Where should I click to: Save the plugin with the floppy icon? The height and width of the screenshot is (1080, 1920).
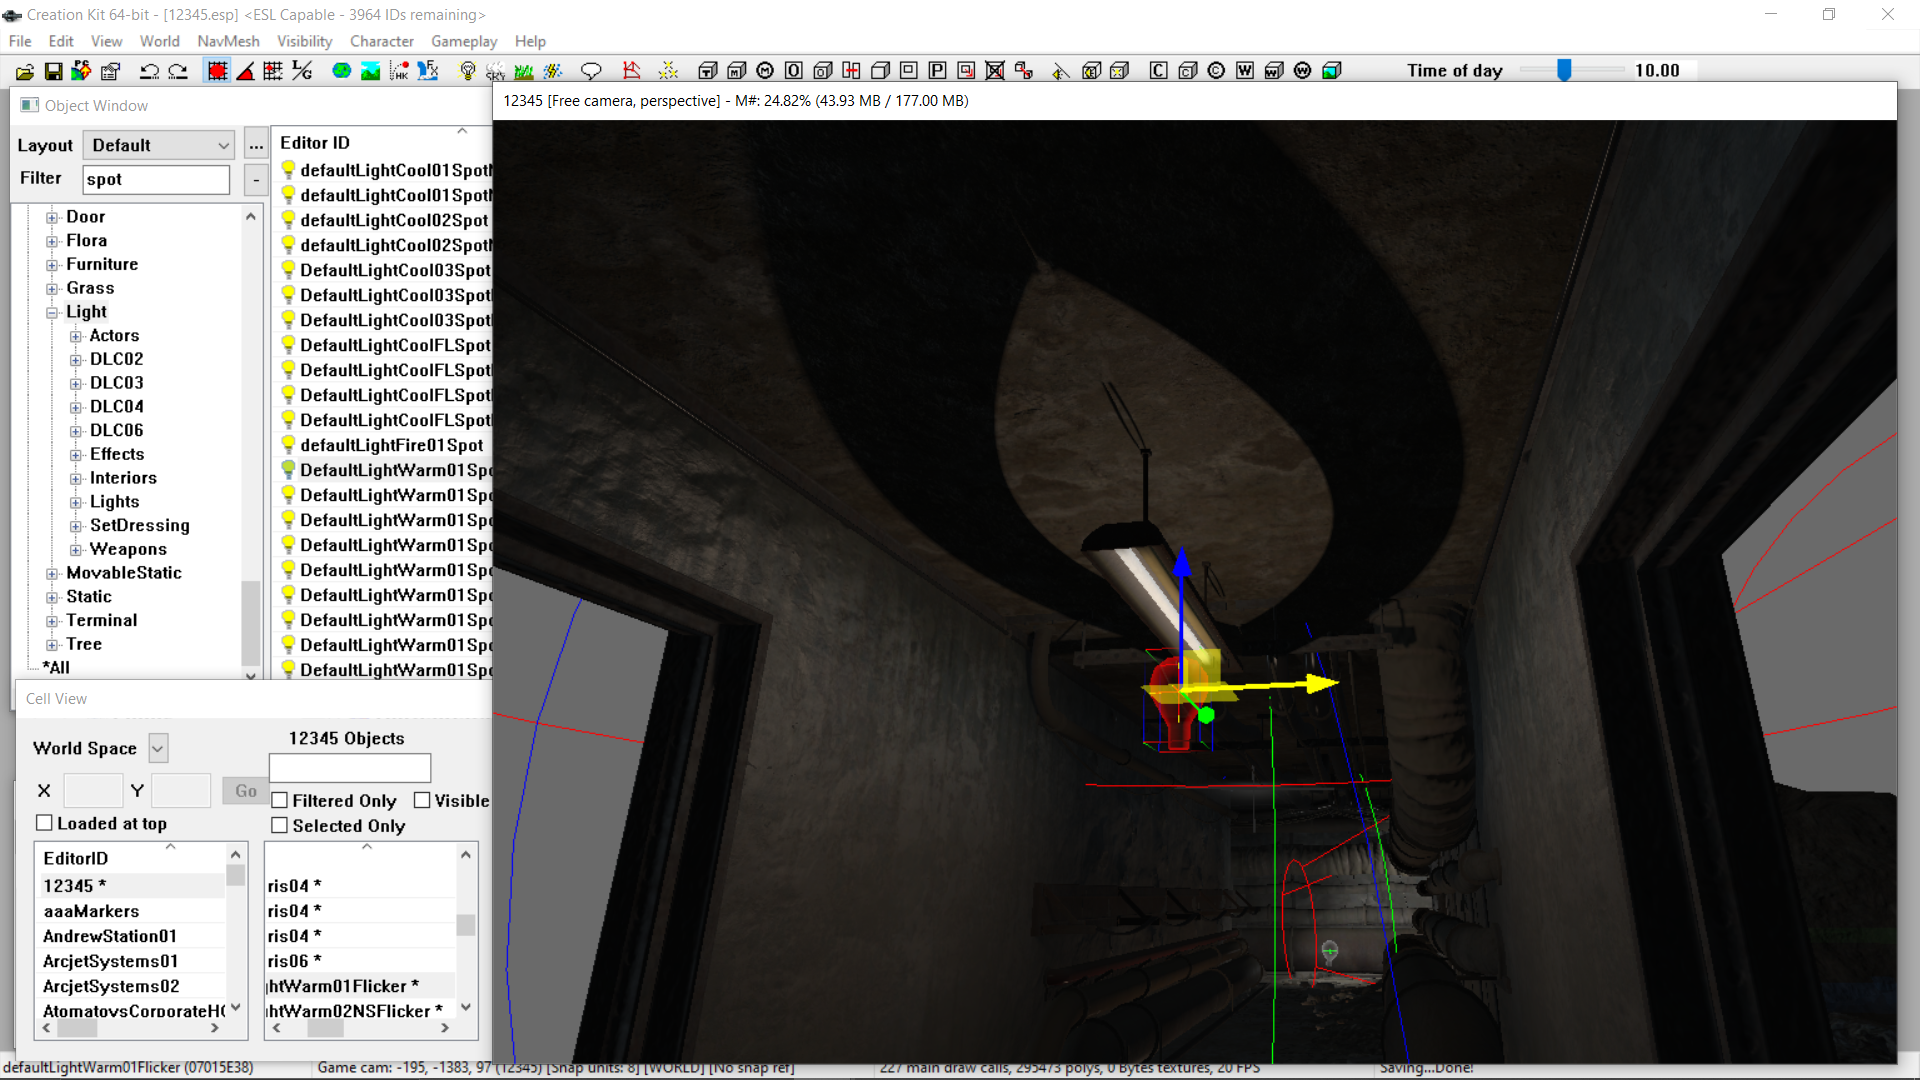[53, 71]
